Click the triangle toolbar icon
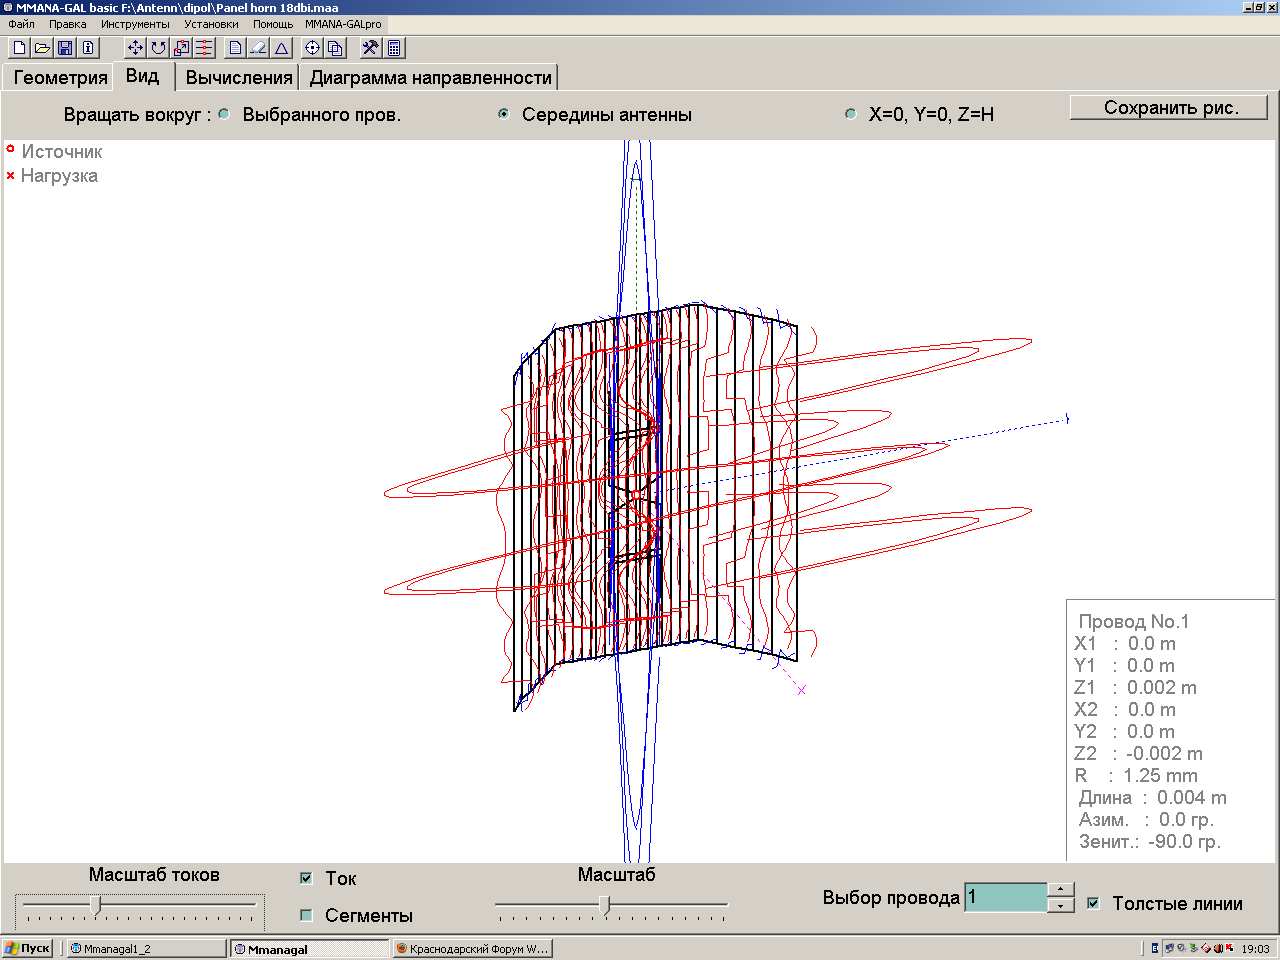 pos(282,48)
